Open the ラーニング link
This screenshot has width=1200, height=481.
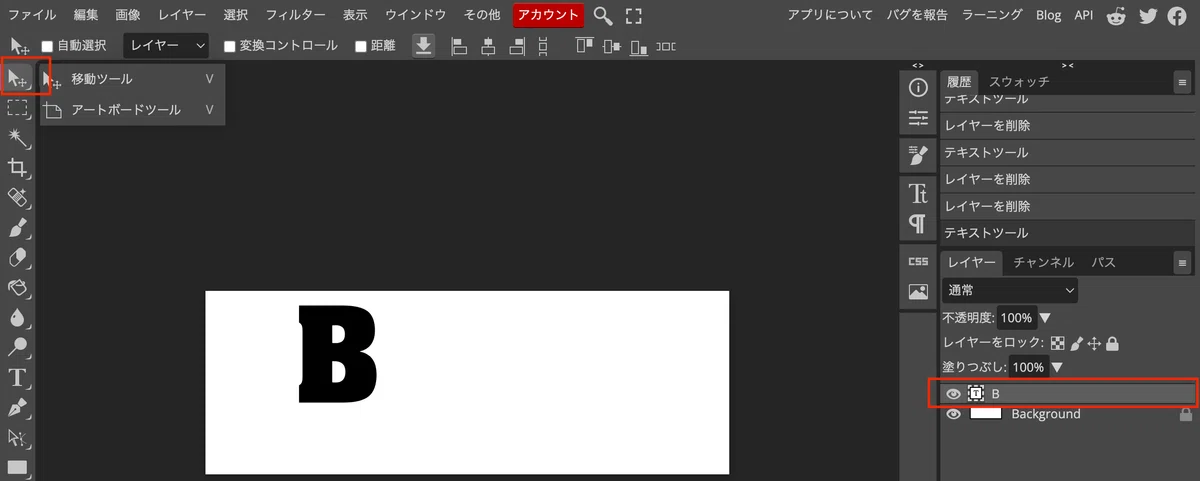point(992,15)
